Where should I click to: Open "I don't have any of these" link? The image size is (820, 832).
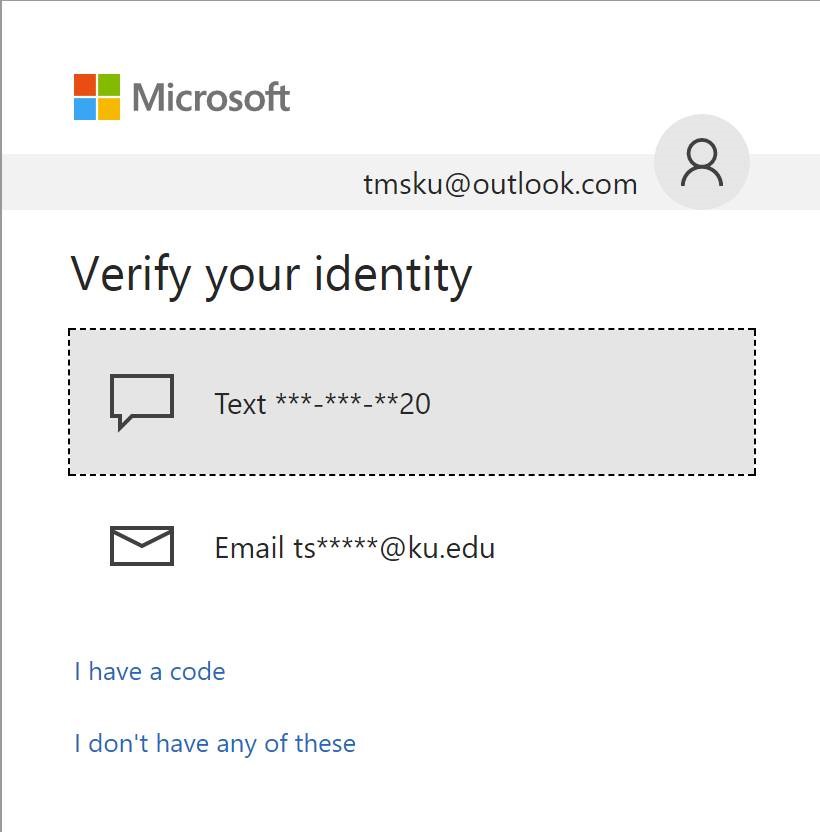[215, 743]
